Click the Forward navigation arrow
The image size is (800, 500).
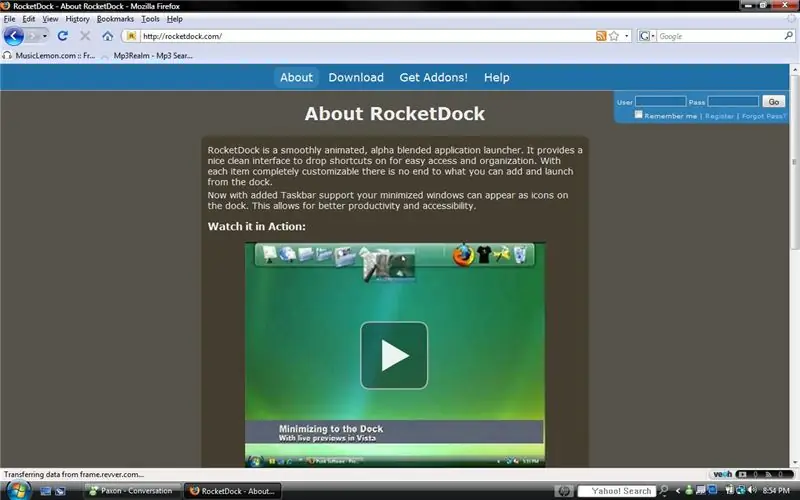click(33, 36)
